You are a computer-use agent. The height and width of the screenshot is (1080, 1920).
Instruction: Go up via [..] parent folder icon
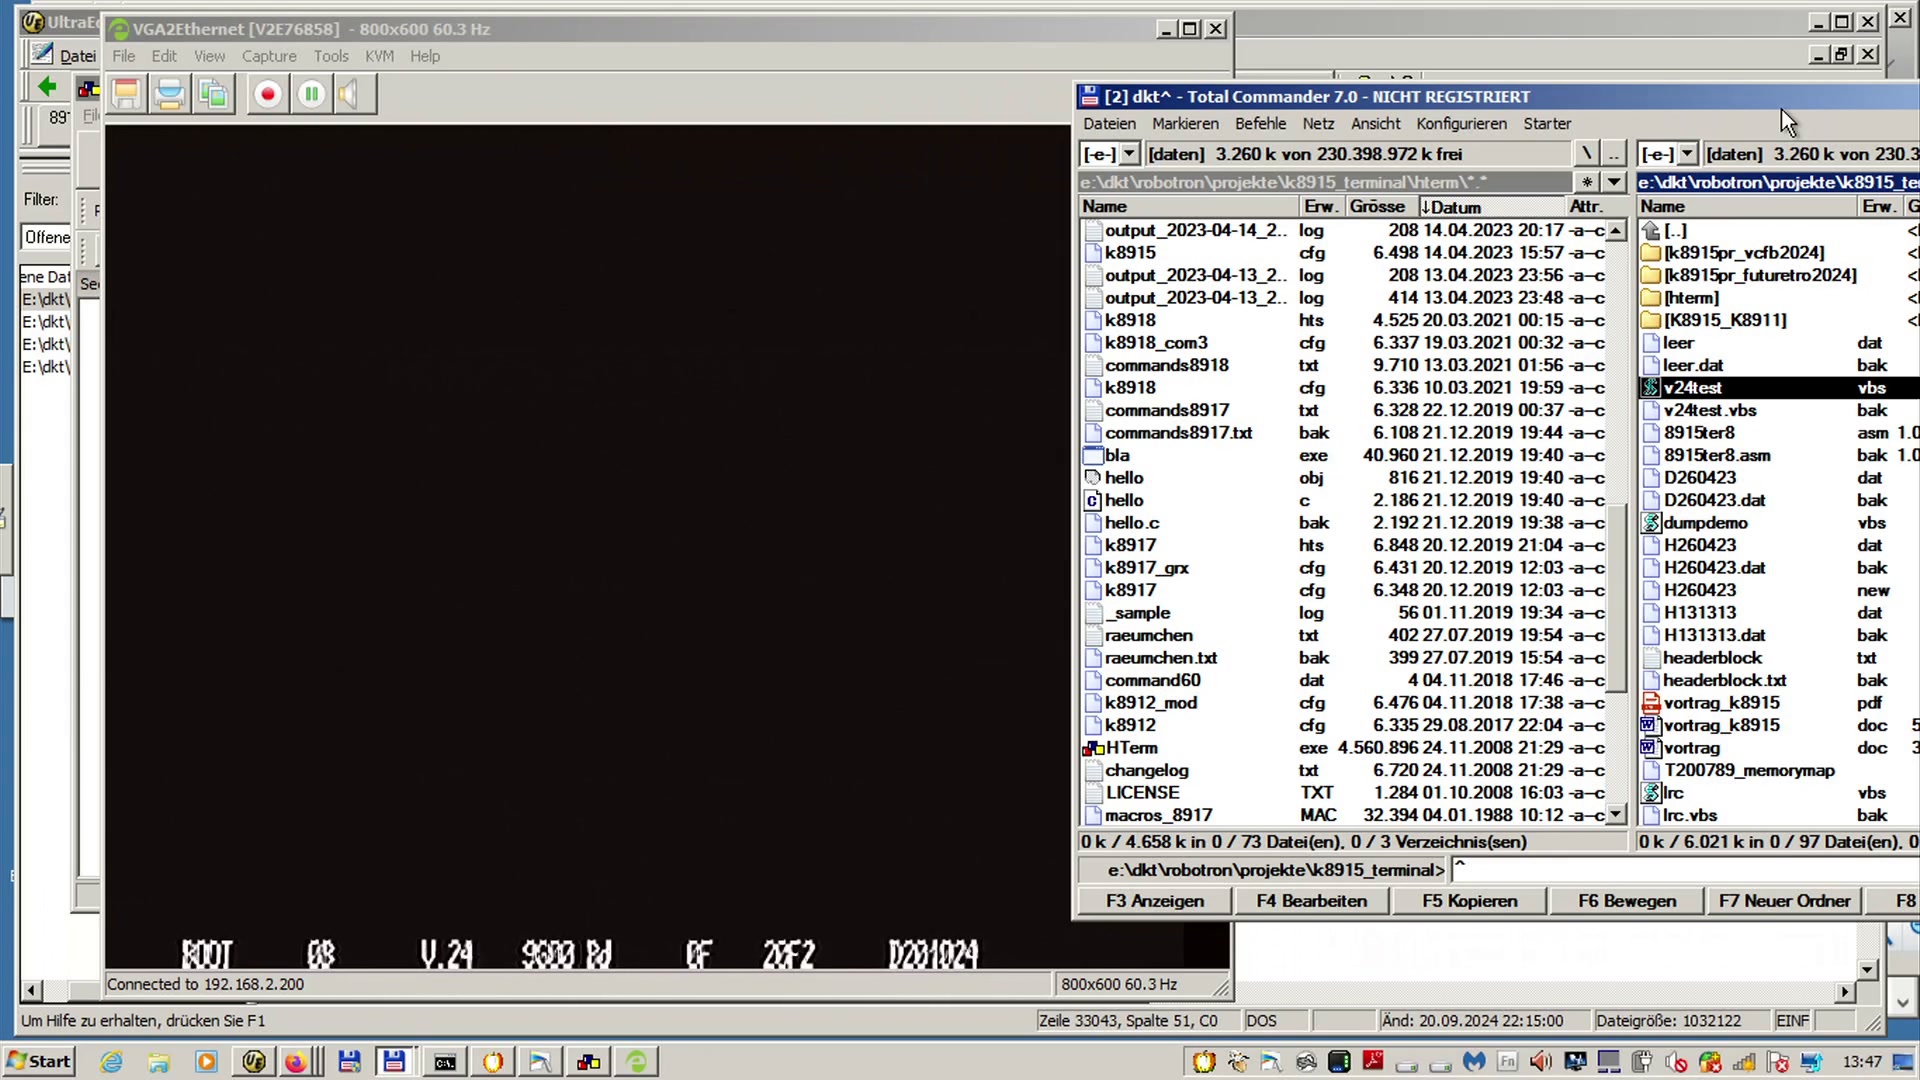pyautogui.click(x=1651, y=230)
